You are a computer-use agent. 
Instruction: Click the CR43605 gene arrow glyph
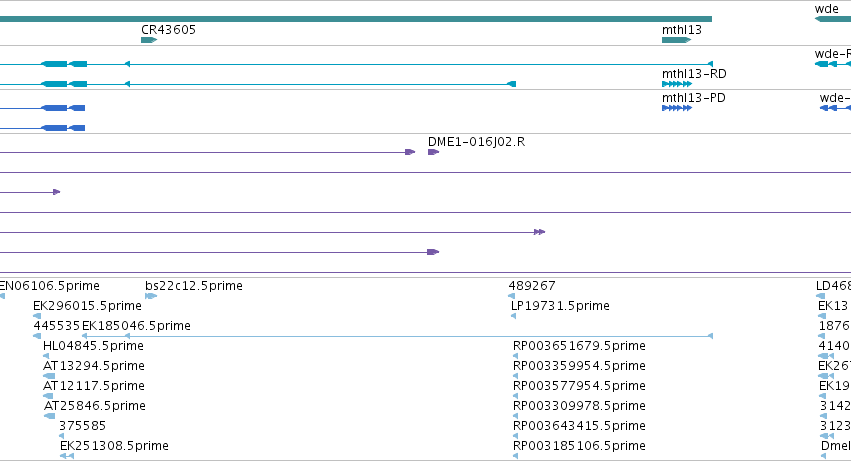pyautogui.click(x=149, y=40)
